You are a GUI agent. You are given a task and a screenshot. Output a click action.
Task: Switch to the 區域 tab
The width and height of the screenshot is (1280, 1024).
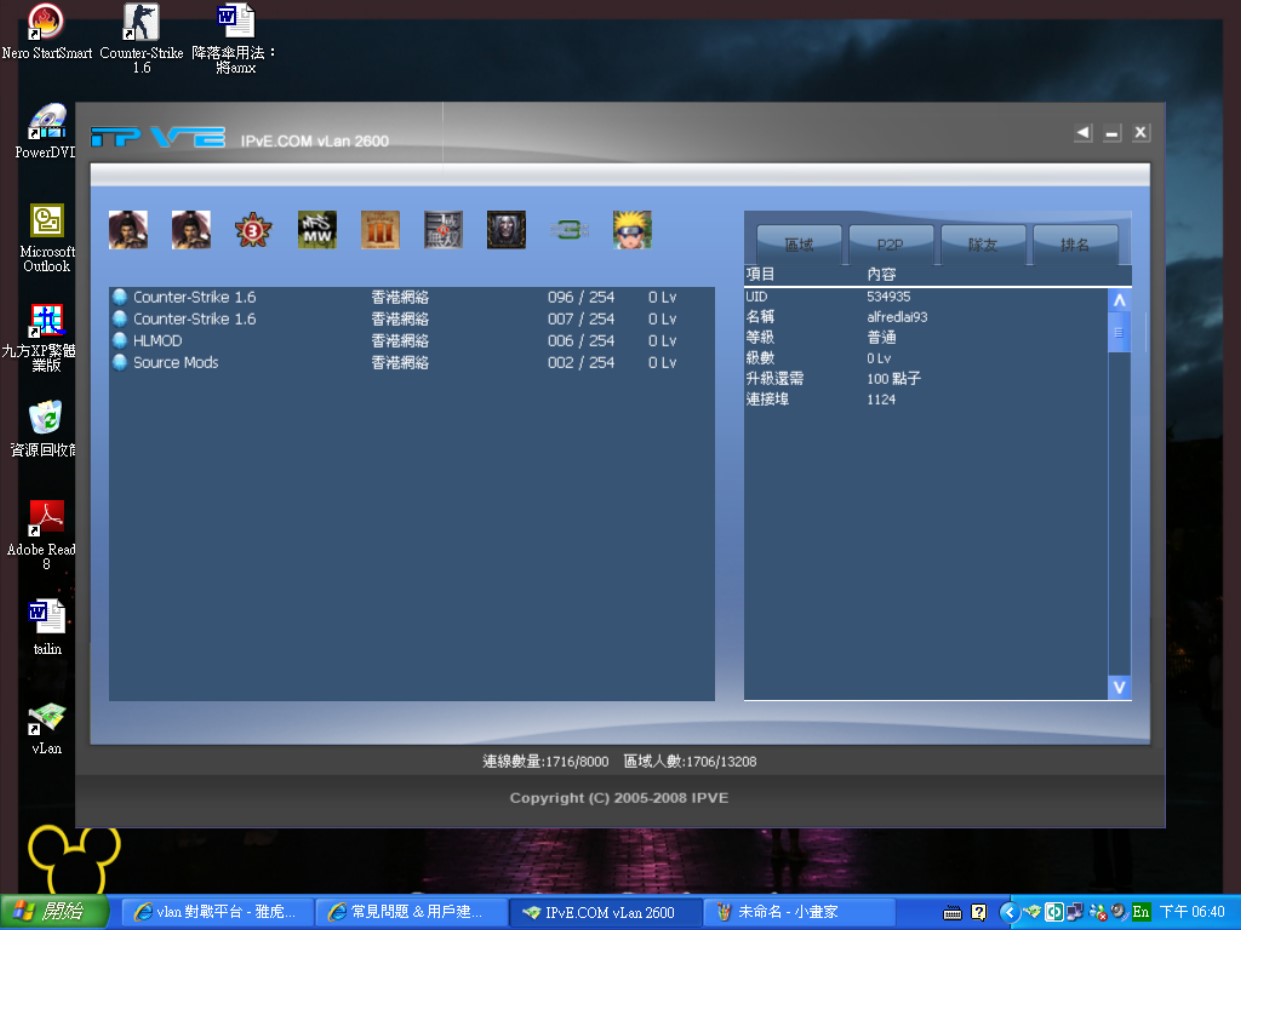[799, 244]
